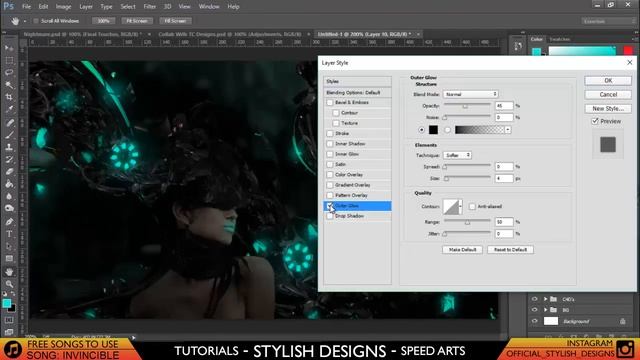The width and height of the screenshot is (640, 360).
Task: Open the Window menu
Action: (209, 7)
